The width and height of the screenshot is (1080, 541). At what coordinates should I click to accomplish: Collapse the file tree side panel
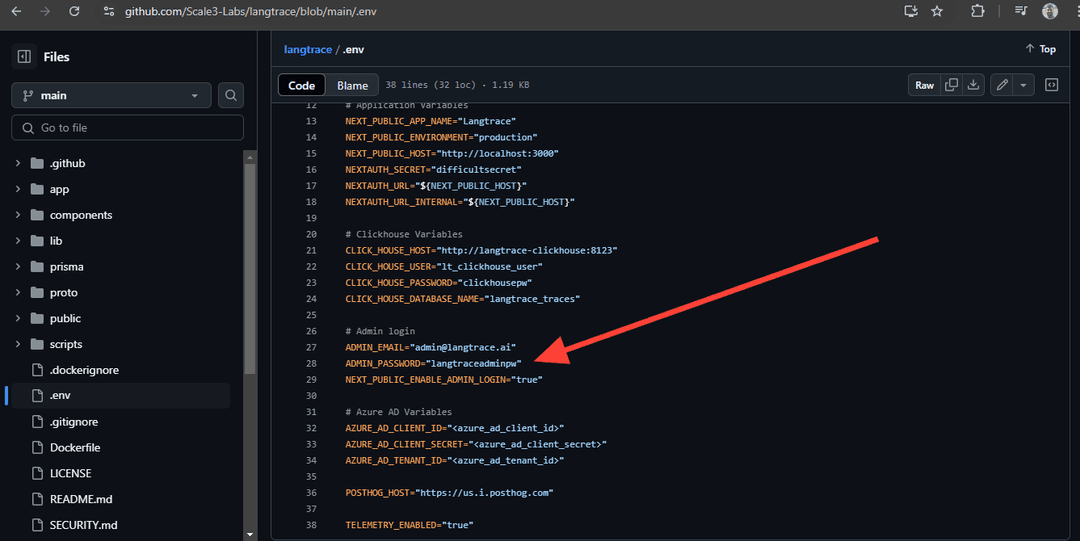(x=24, y=57)
